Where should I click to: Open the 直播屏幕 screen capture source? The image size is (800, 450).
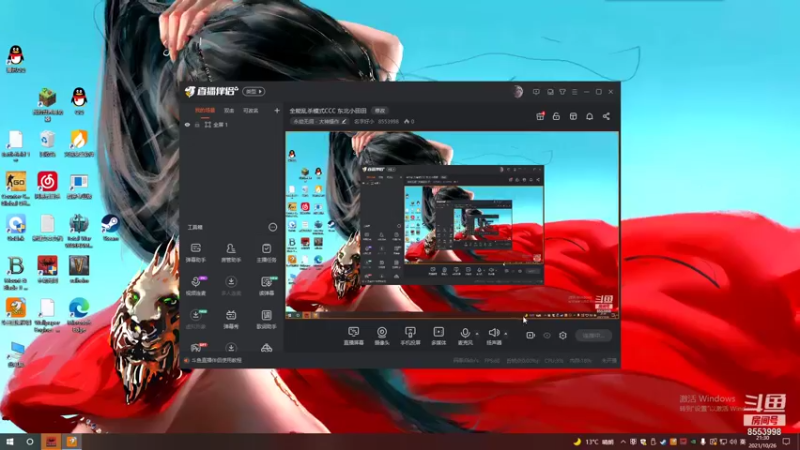[353, 336]
